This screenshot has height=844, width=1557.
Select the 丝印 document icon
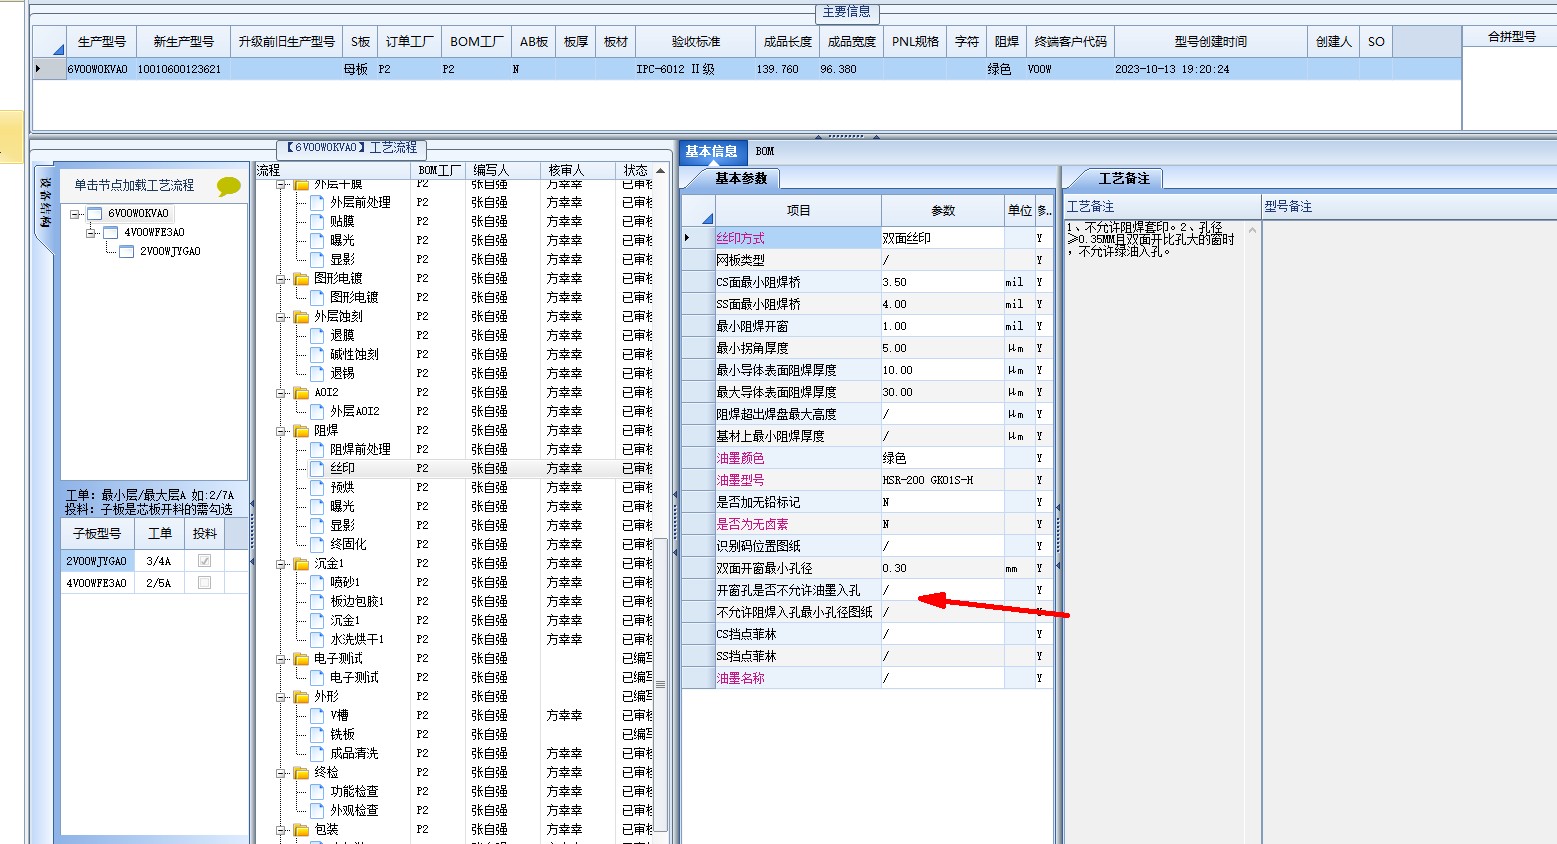pos(317,468)
